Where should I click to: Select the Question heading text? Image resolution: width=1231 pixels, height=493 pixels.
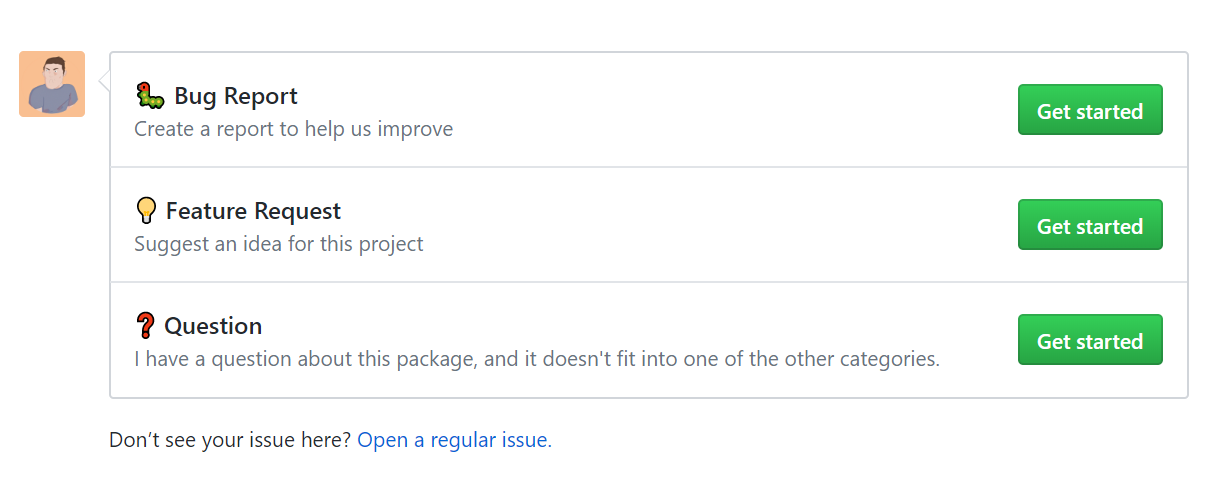coord(213,326)
